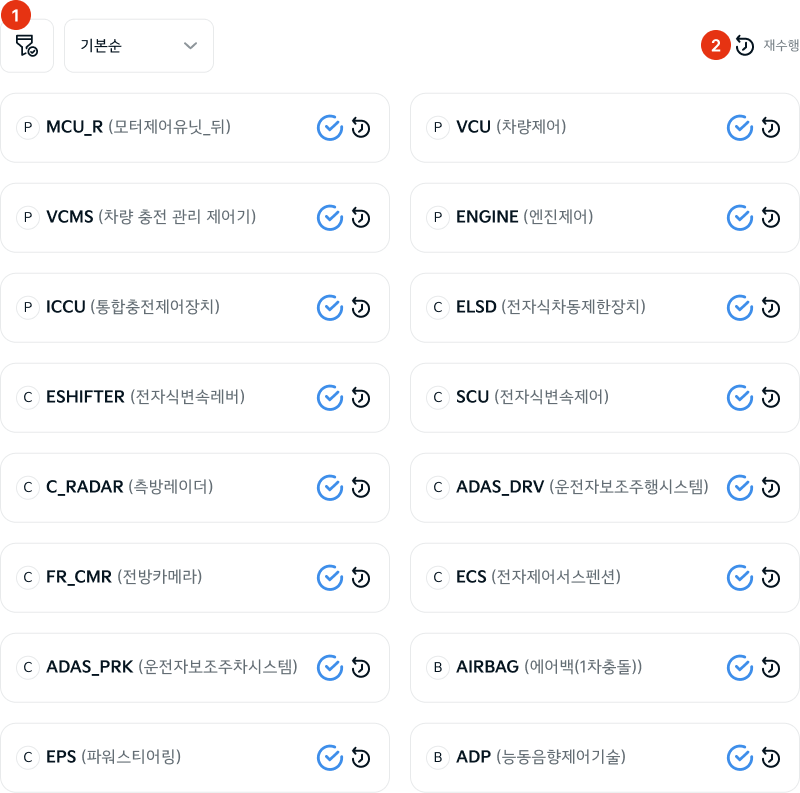Screen dimensions: 800x793
Task: Select the ESHIFTER (전자식변속레버) label
Action: [145, 396]
